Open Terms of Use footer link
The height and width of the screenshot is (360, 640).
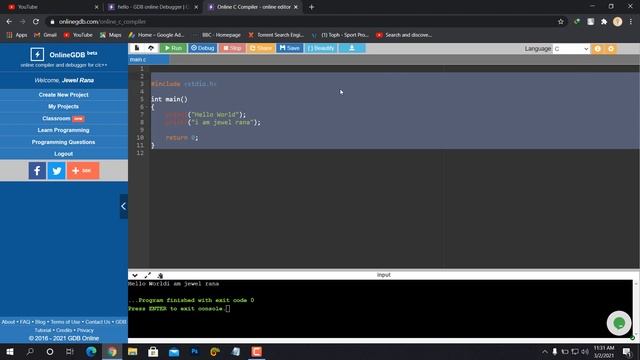pos(65,322)
